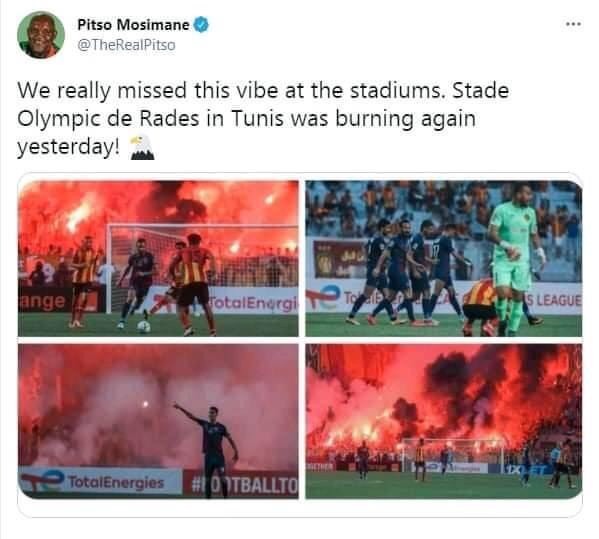The height and width of the screenshot is (539, 599).
Task: Open bottom-right wide stadium flares photo
Action: 444,421
